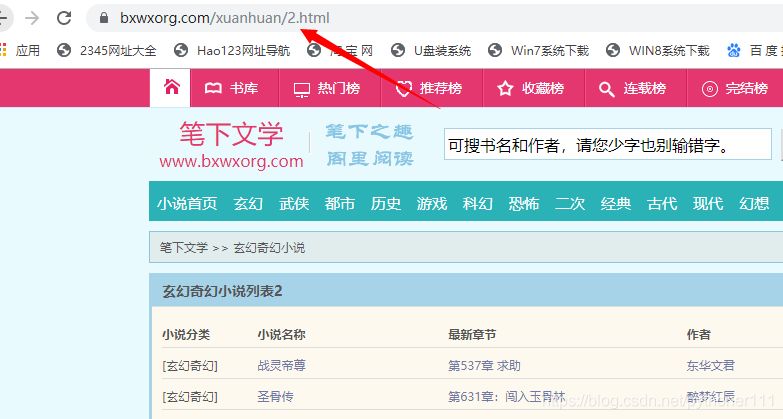Click the 小说分类 column header

tap(186, 335)
